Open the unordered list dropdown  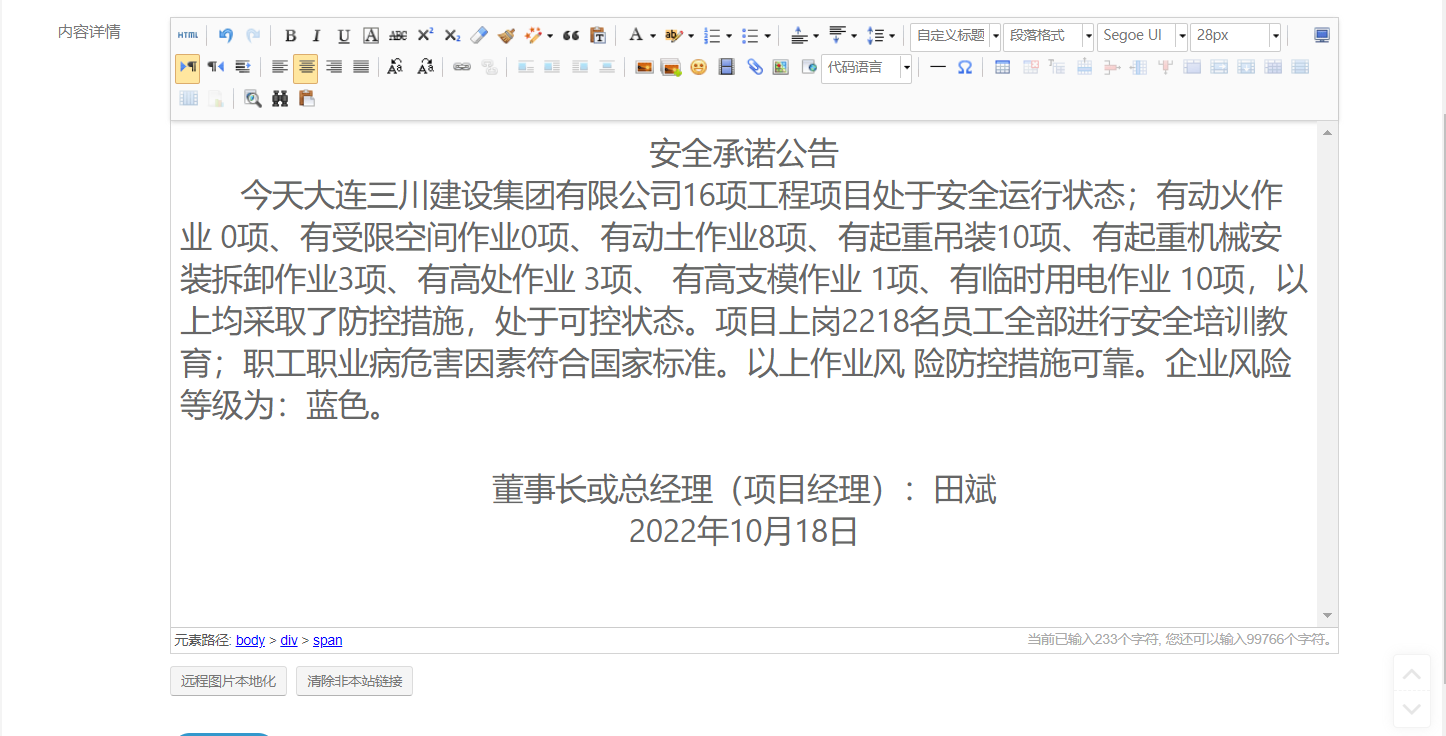click(x=767, y=36)
